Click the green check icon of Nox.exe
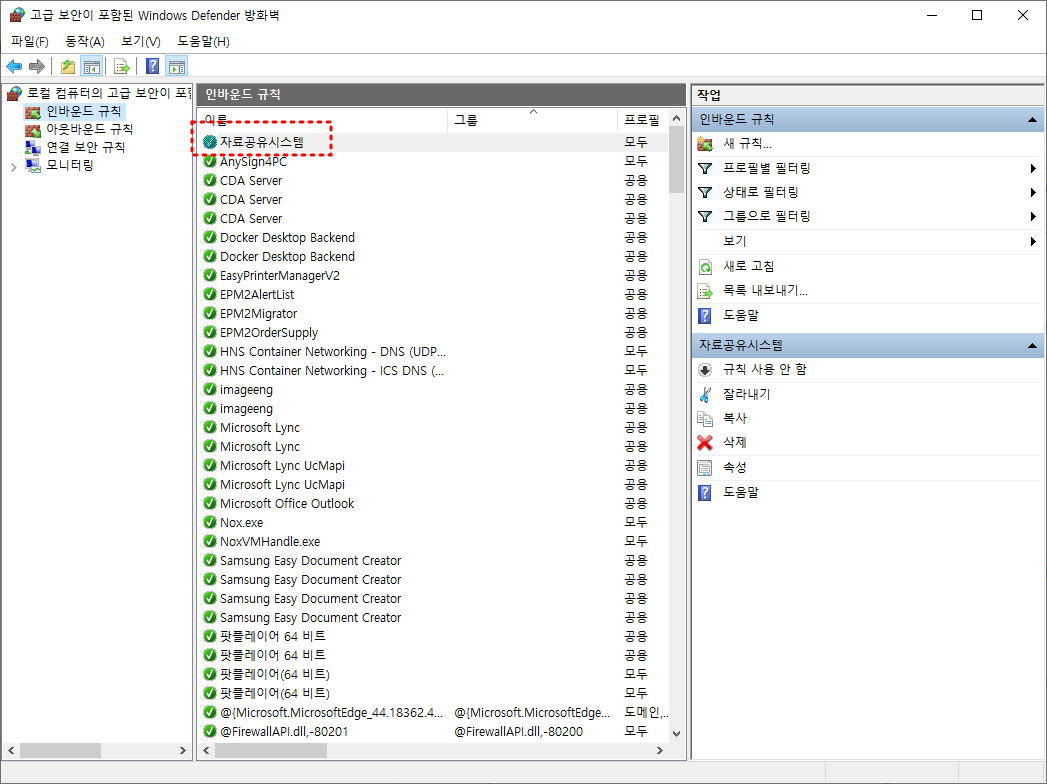This screenshot has width=1047, height=784. click(210, 522)
